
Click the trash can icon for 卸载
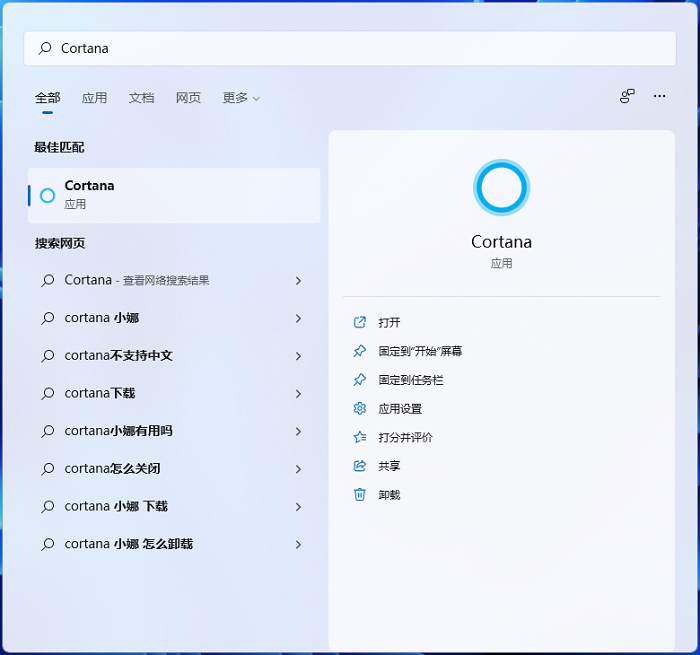(x=359, y=495)
